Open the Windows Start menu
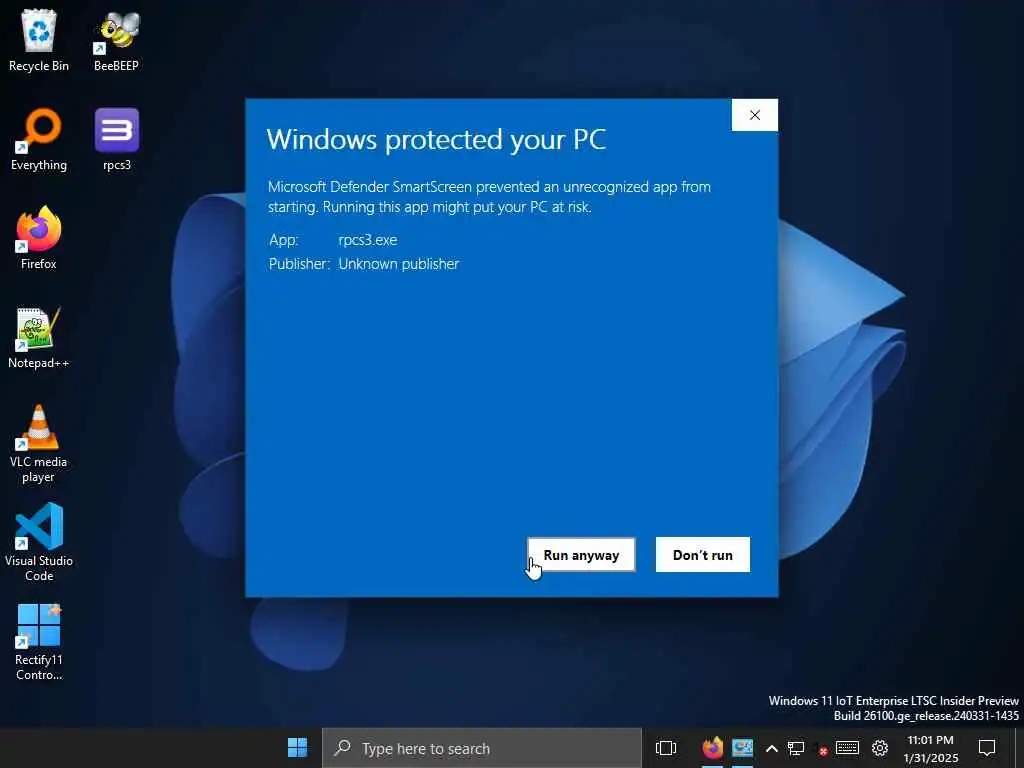1024x768 pixels. [297, 748]
